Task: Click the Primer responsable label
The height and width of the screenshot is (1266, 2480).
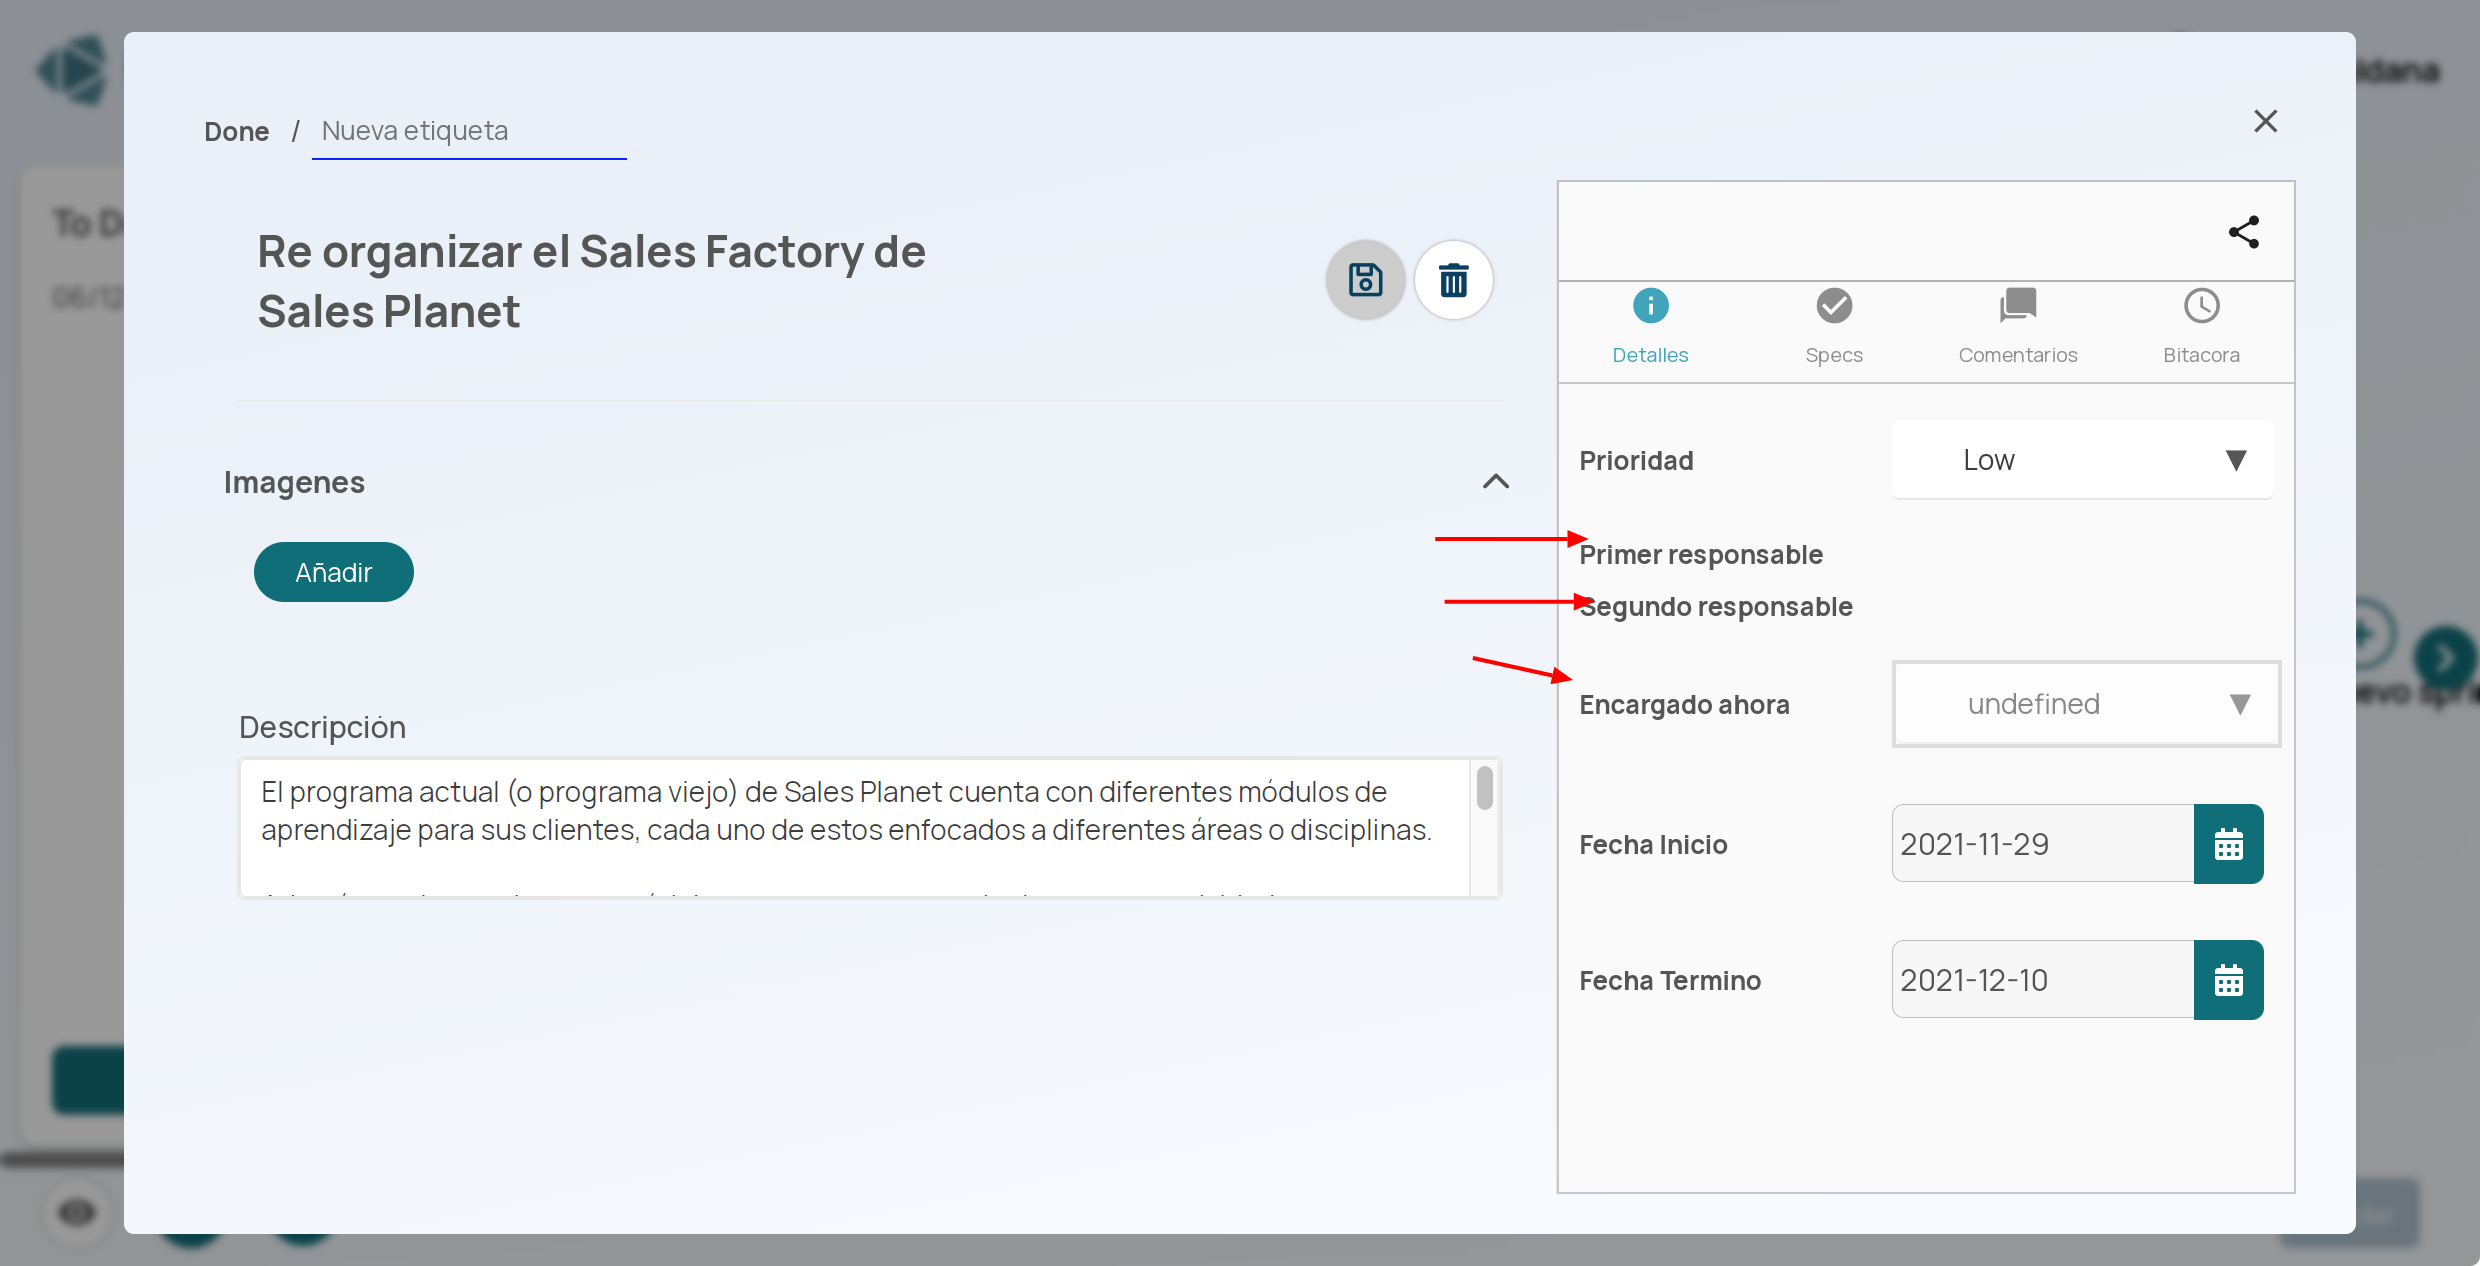Action: tap(1701, 555)
